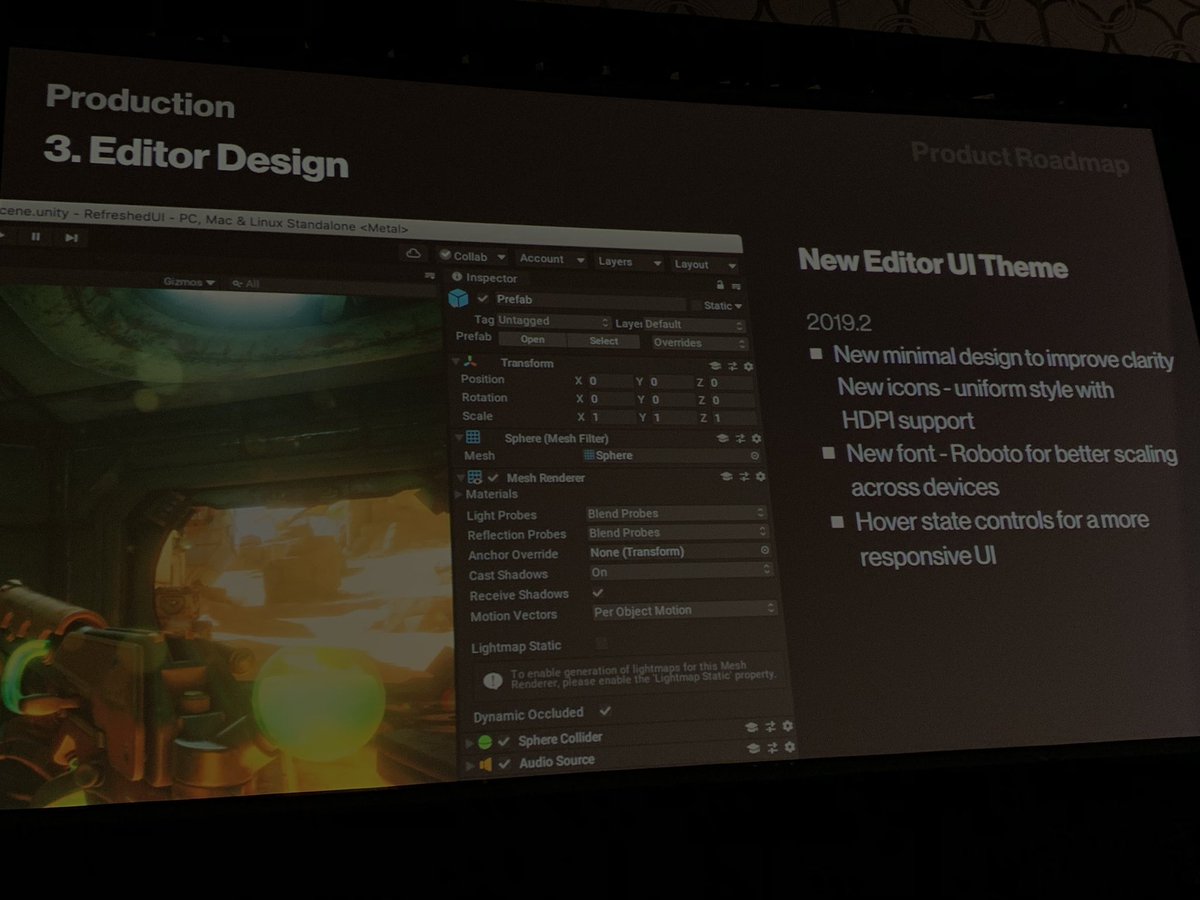
Task: Click the Transform component icon
Action: (471, 362)
